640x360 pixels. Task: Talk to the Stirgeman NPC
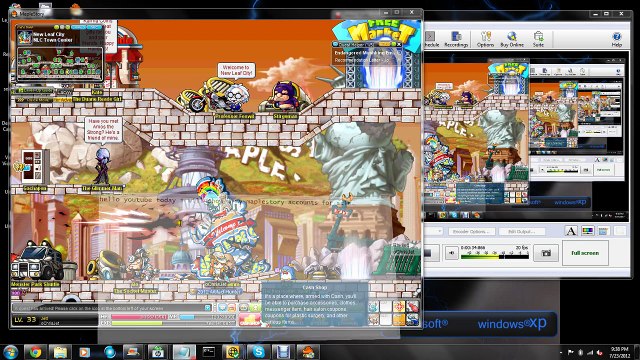click(x=284, y=97)
